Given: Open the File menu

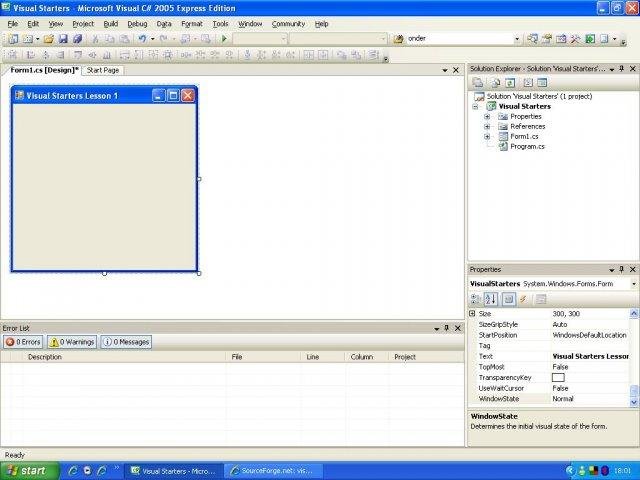Looking at the screenshot, I should click(x=13, y=24).
